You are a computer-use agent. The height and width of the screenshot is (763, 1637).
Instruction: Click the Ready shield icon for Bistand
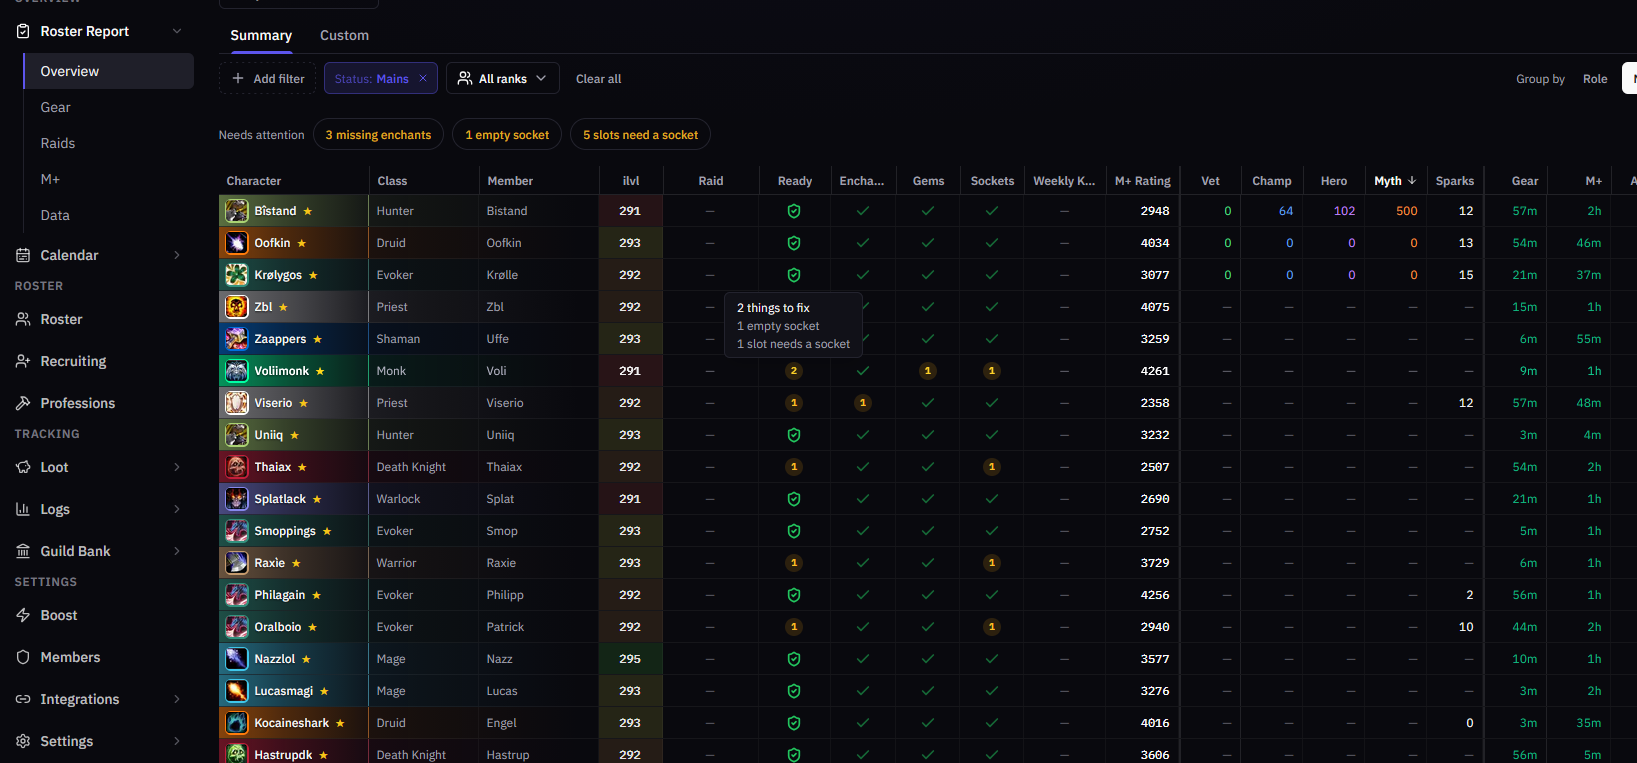tap(794, 211)
